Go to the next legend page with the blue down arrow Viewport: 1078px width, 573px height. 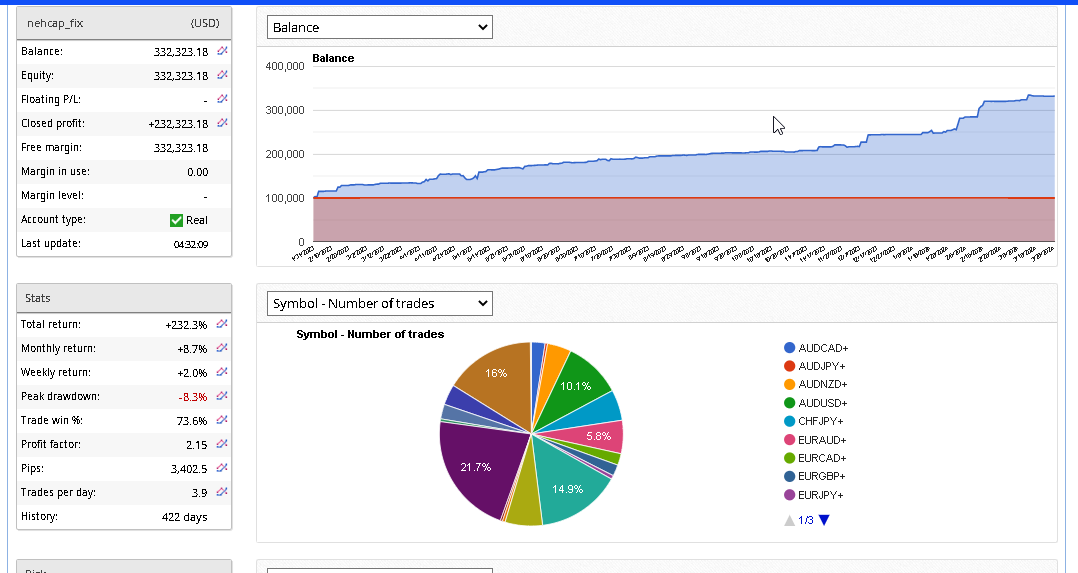pyautogui.click(x=824, y=520)
